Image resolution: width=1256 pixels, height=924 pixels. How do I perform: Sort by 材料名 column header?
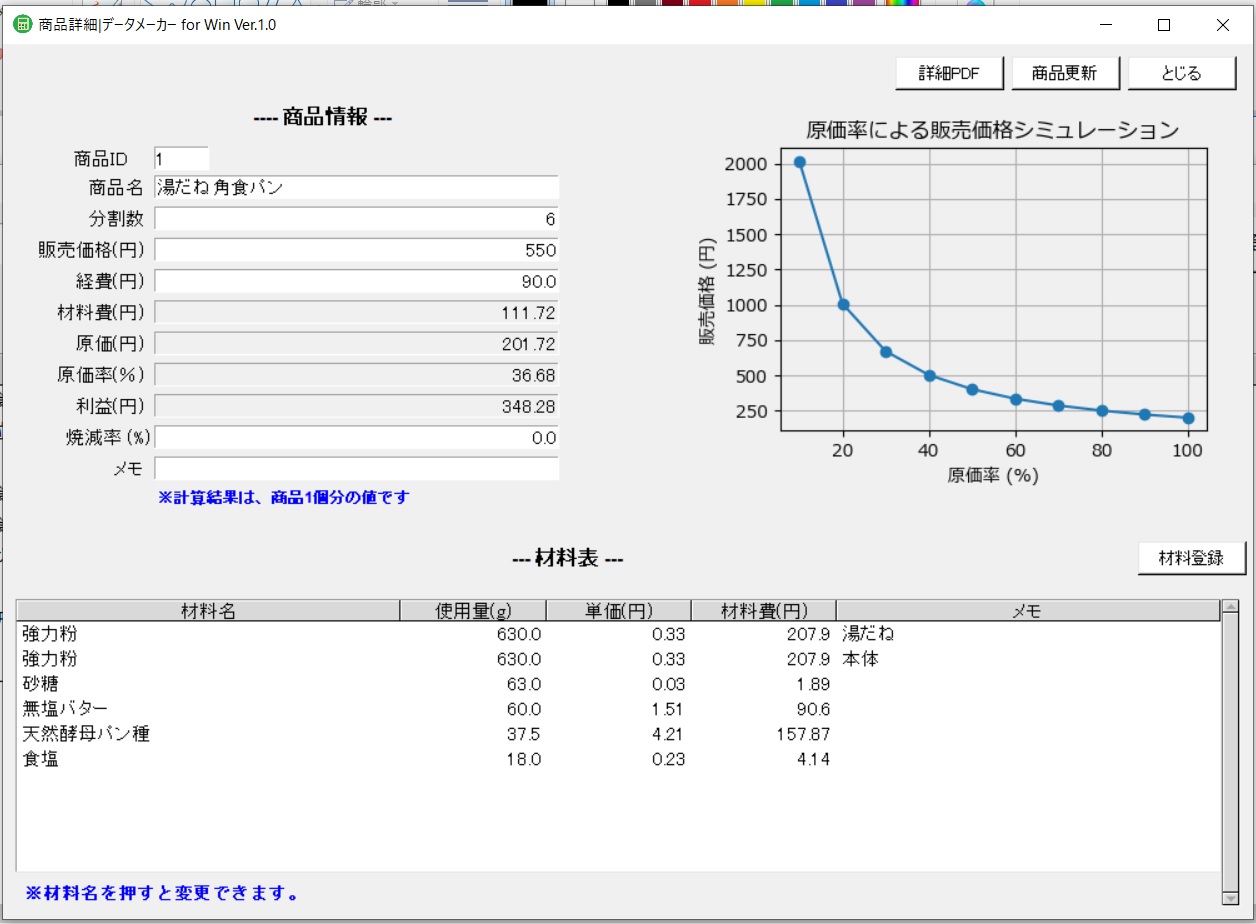click(208, 611)
